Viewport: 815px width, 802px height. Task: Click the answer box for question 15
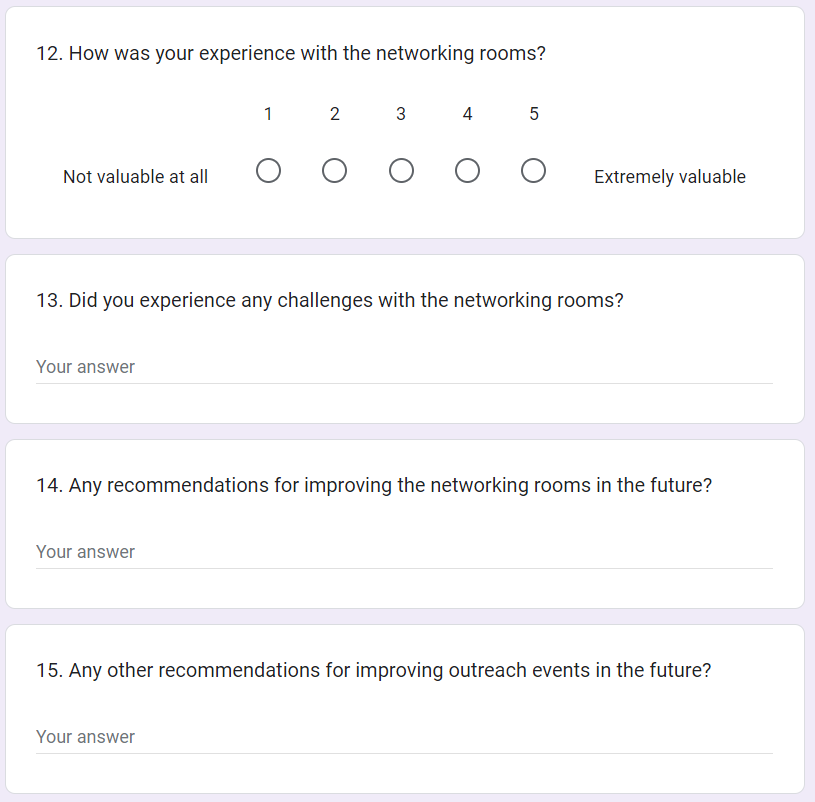pos(404,737)
